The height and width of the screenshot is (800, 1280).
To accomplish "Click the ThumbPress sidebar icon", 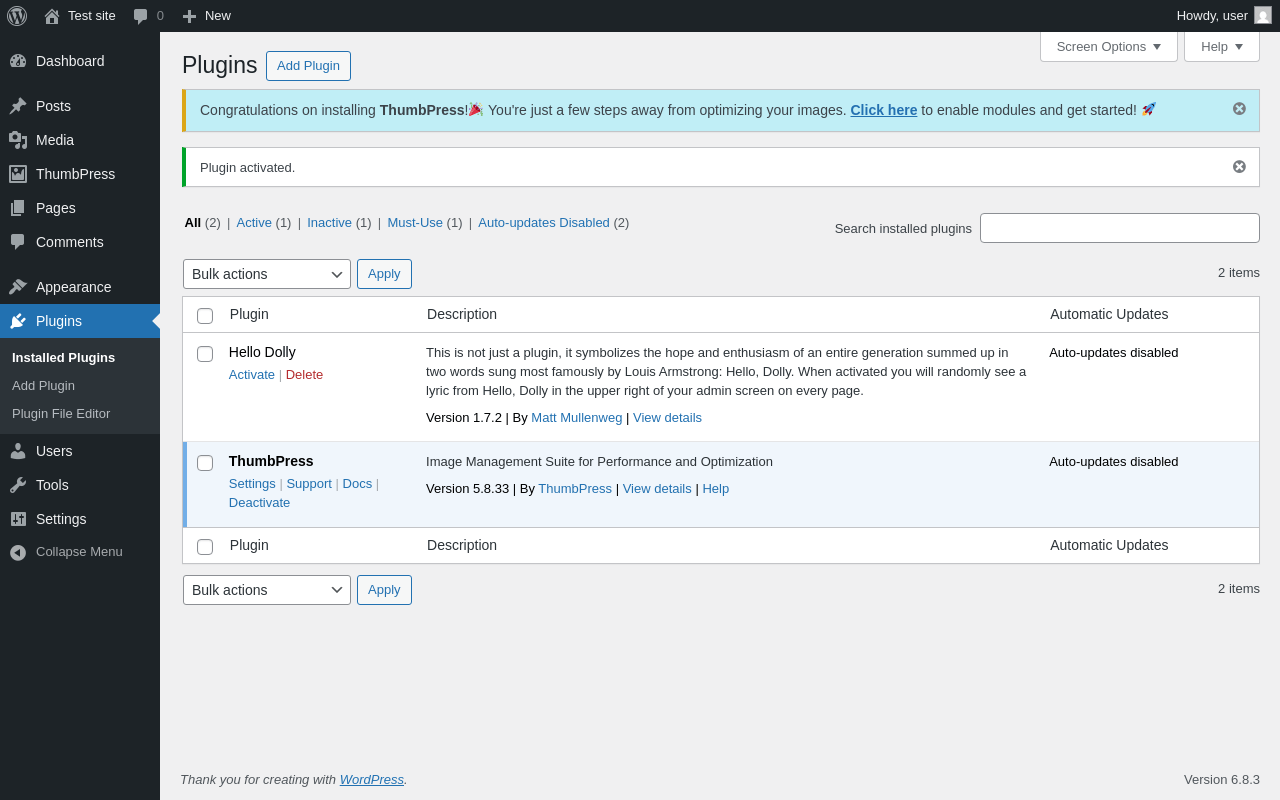I will (18, 174).
